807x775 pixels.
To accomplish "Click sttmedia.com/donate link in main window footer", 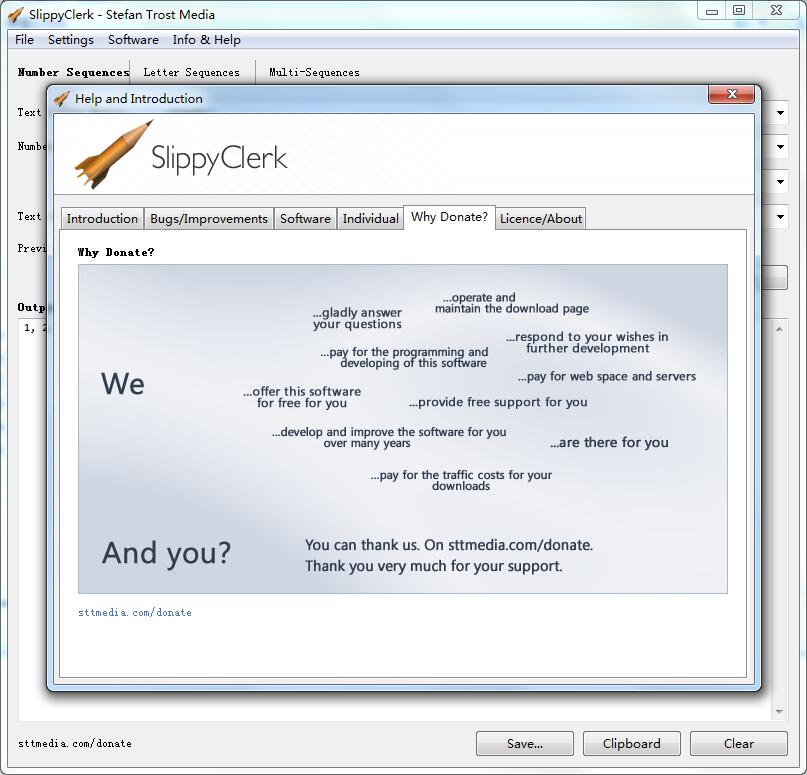I will (x=75, y=744).
